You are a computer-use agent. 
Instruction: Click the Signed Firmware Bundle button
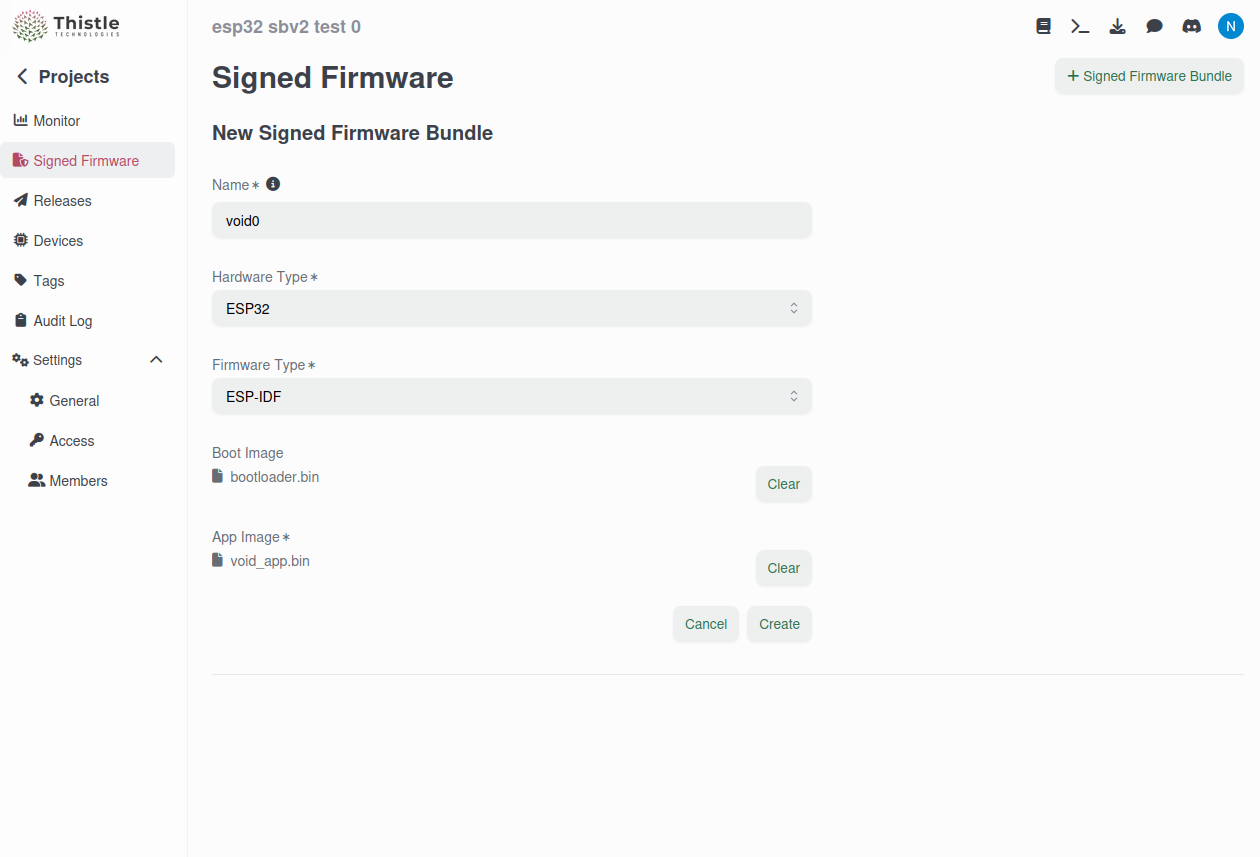click(x=1148, y=76)
